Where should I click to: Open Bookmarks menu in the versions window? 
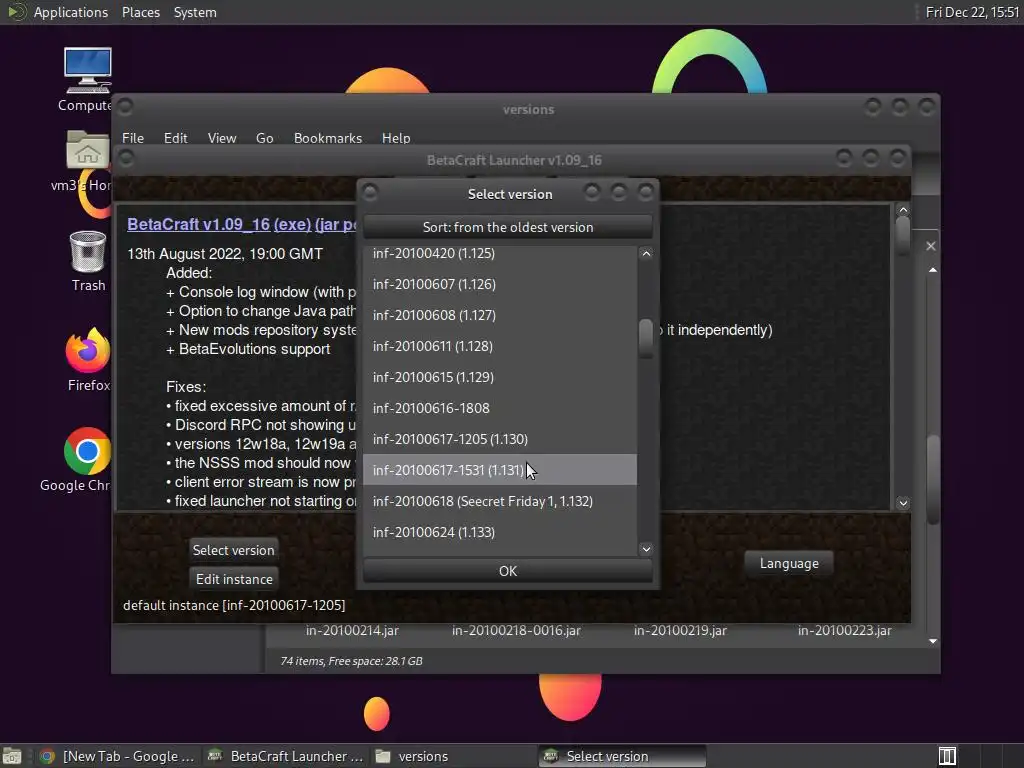pyautogui.click(x=328, y=138)
